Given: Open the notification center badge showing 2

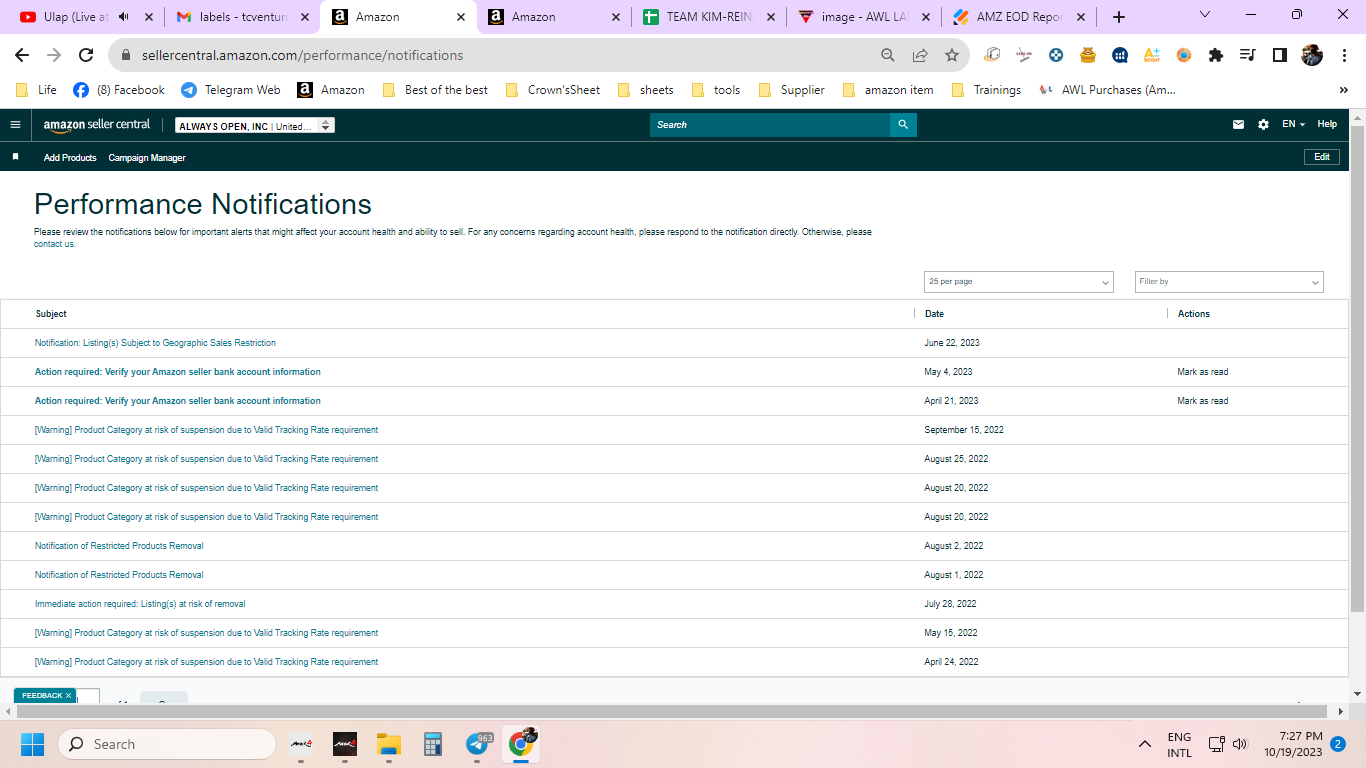Looking at the screenshot, I should click(x=1338, y=744).
